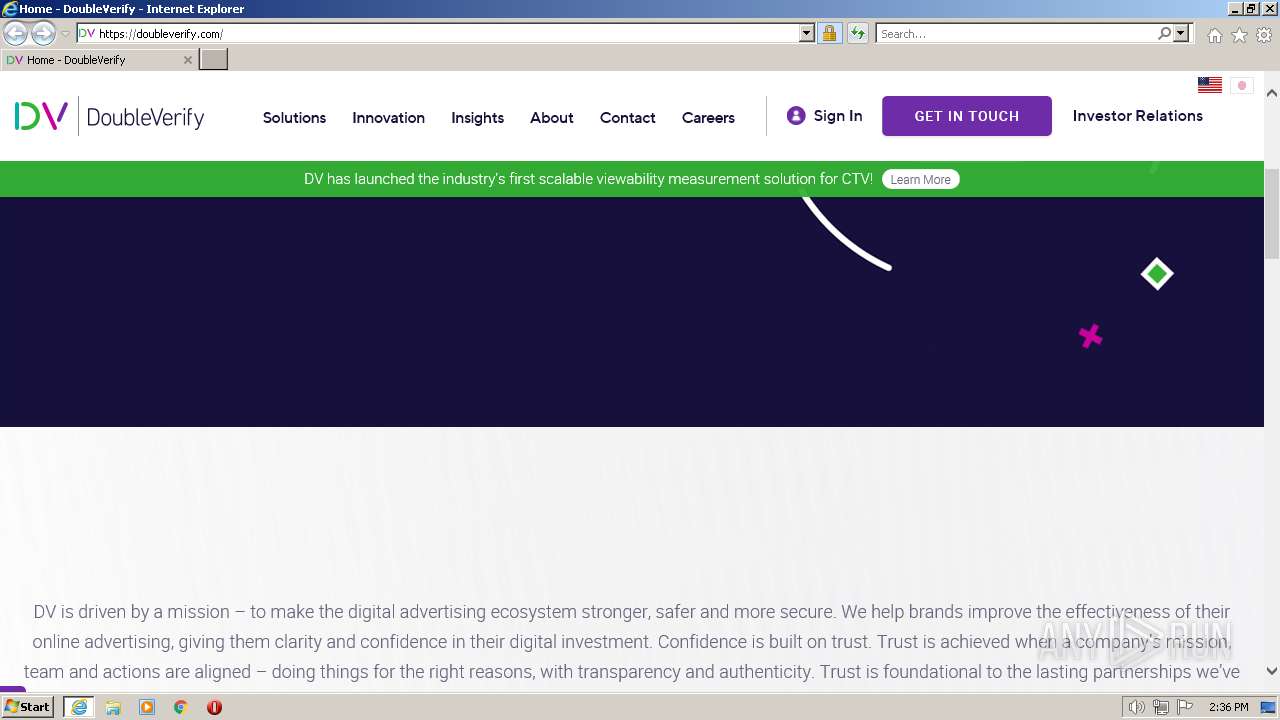Open the Insights menu

pyautogui.click(x=477, y=117)
